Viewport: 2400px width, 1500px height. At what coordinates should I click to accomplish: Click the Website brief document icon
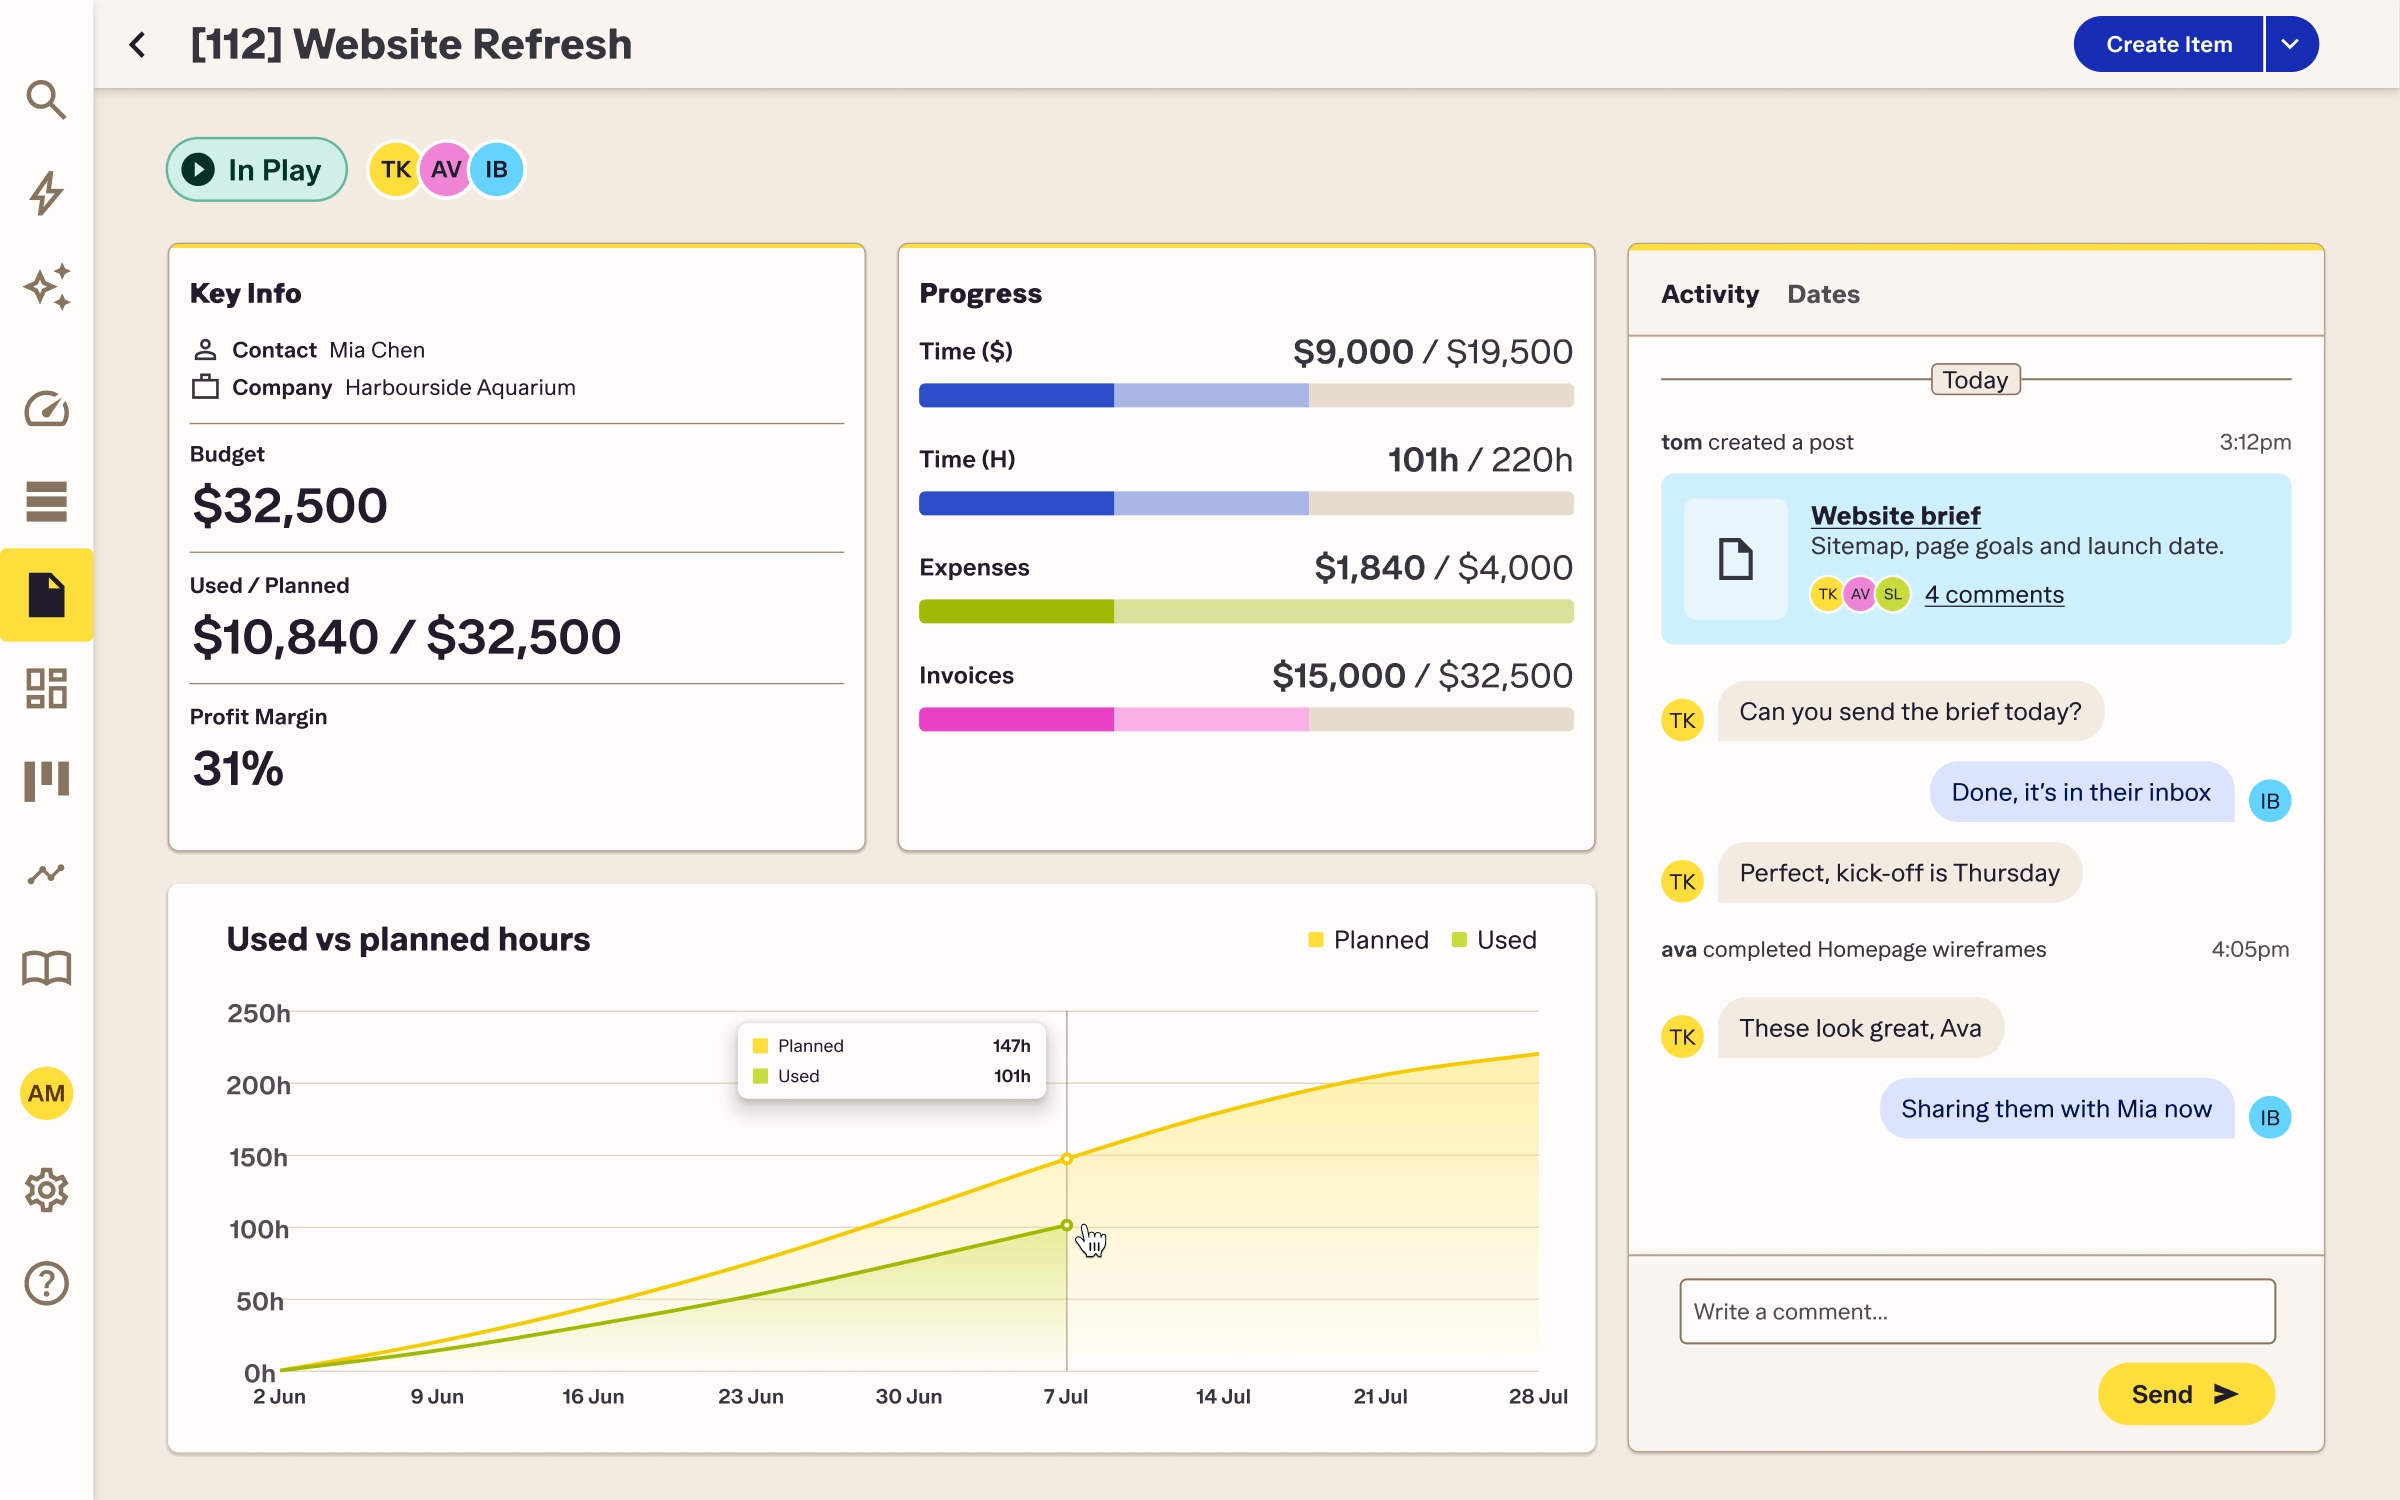[1735, 559]
